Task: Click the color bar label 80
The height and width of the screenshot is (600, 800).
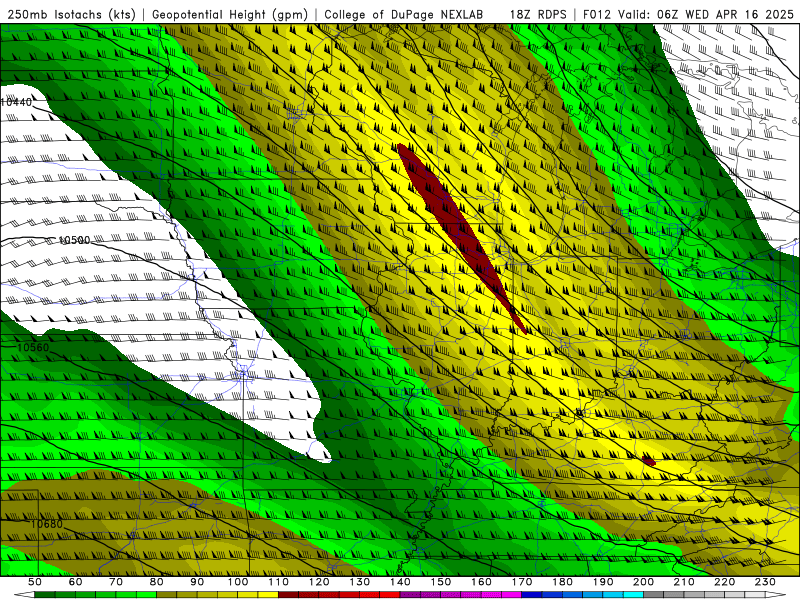Action: pyautogui.click(x=157, y=582)
